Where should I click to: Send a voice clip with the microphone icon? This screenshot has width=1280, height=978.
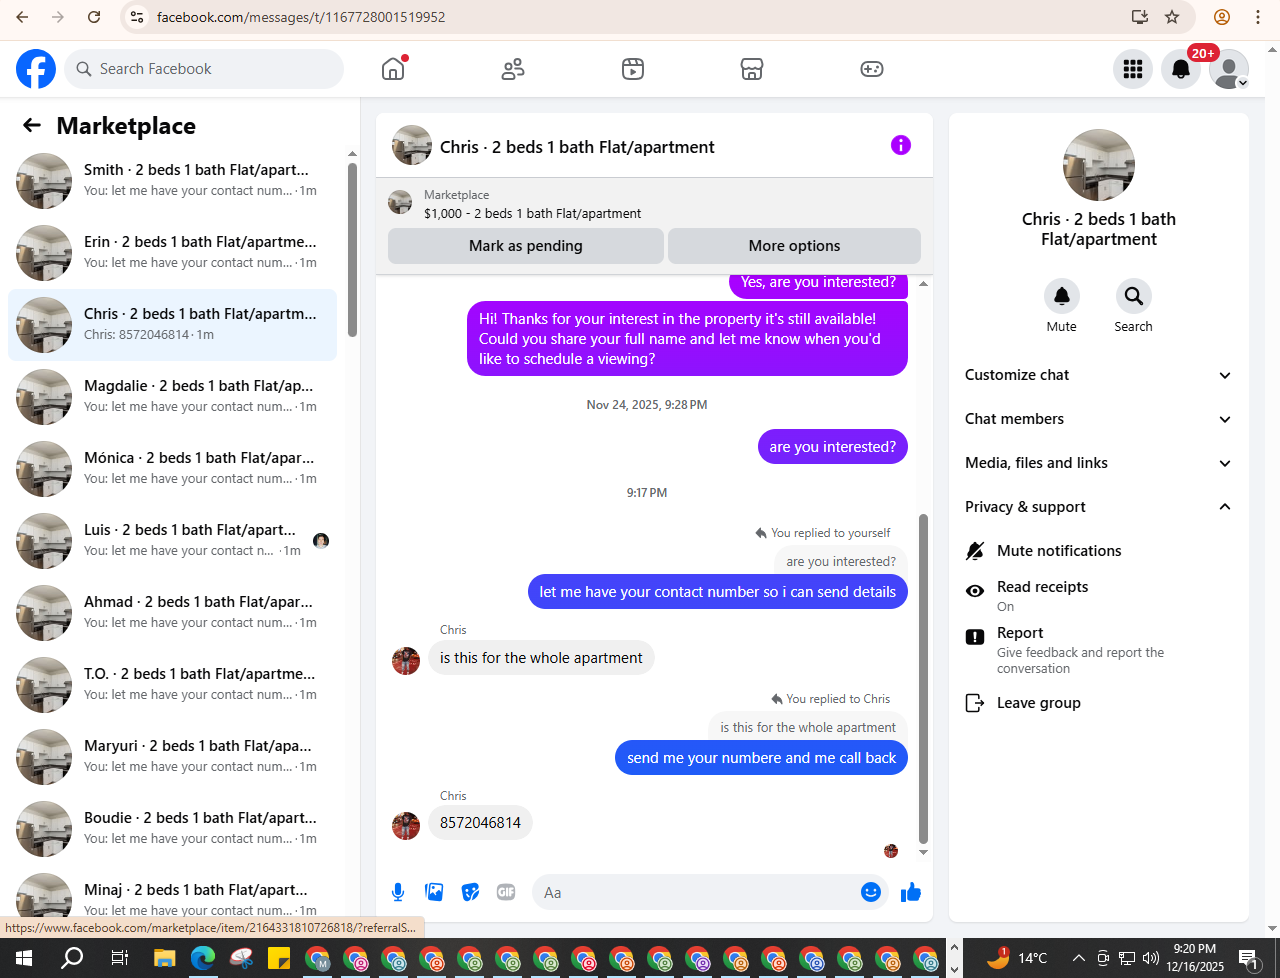398,892
